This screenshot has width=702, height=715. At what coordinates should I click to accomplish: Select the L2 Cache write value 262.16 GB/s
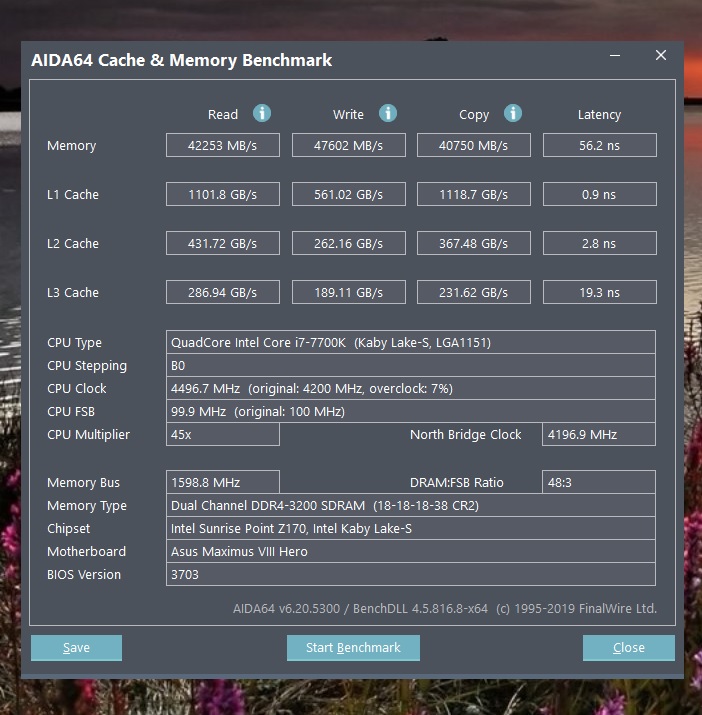pos(348,243)
